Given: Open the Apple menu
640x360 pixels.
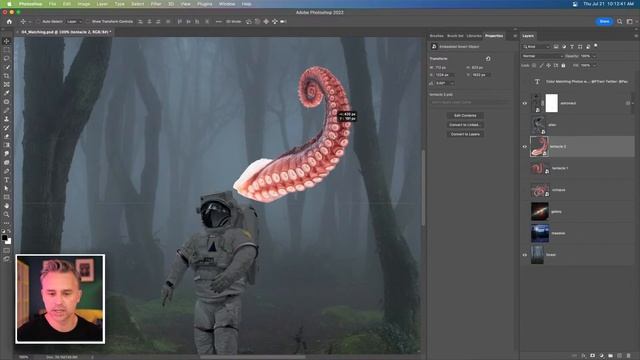Looking at the screenshot, I should click(9, 4).
